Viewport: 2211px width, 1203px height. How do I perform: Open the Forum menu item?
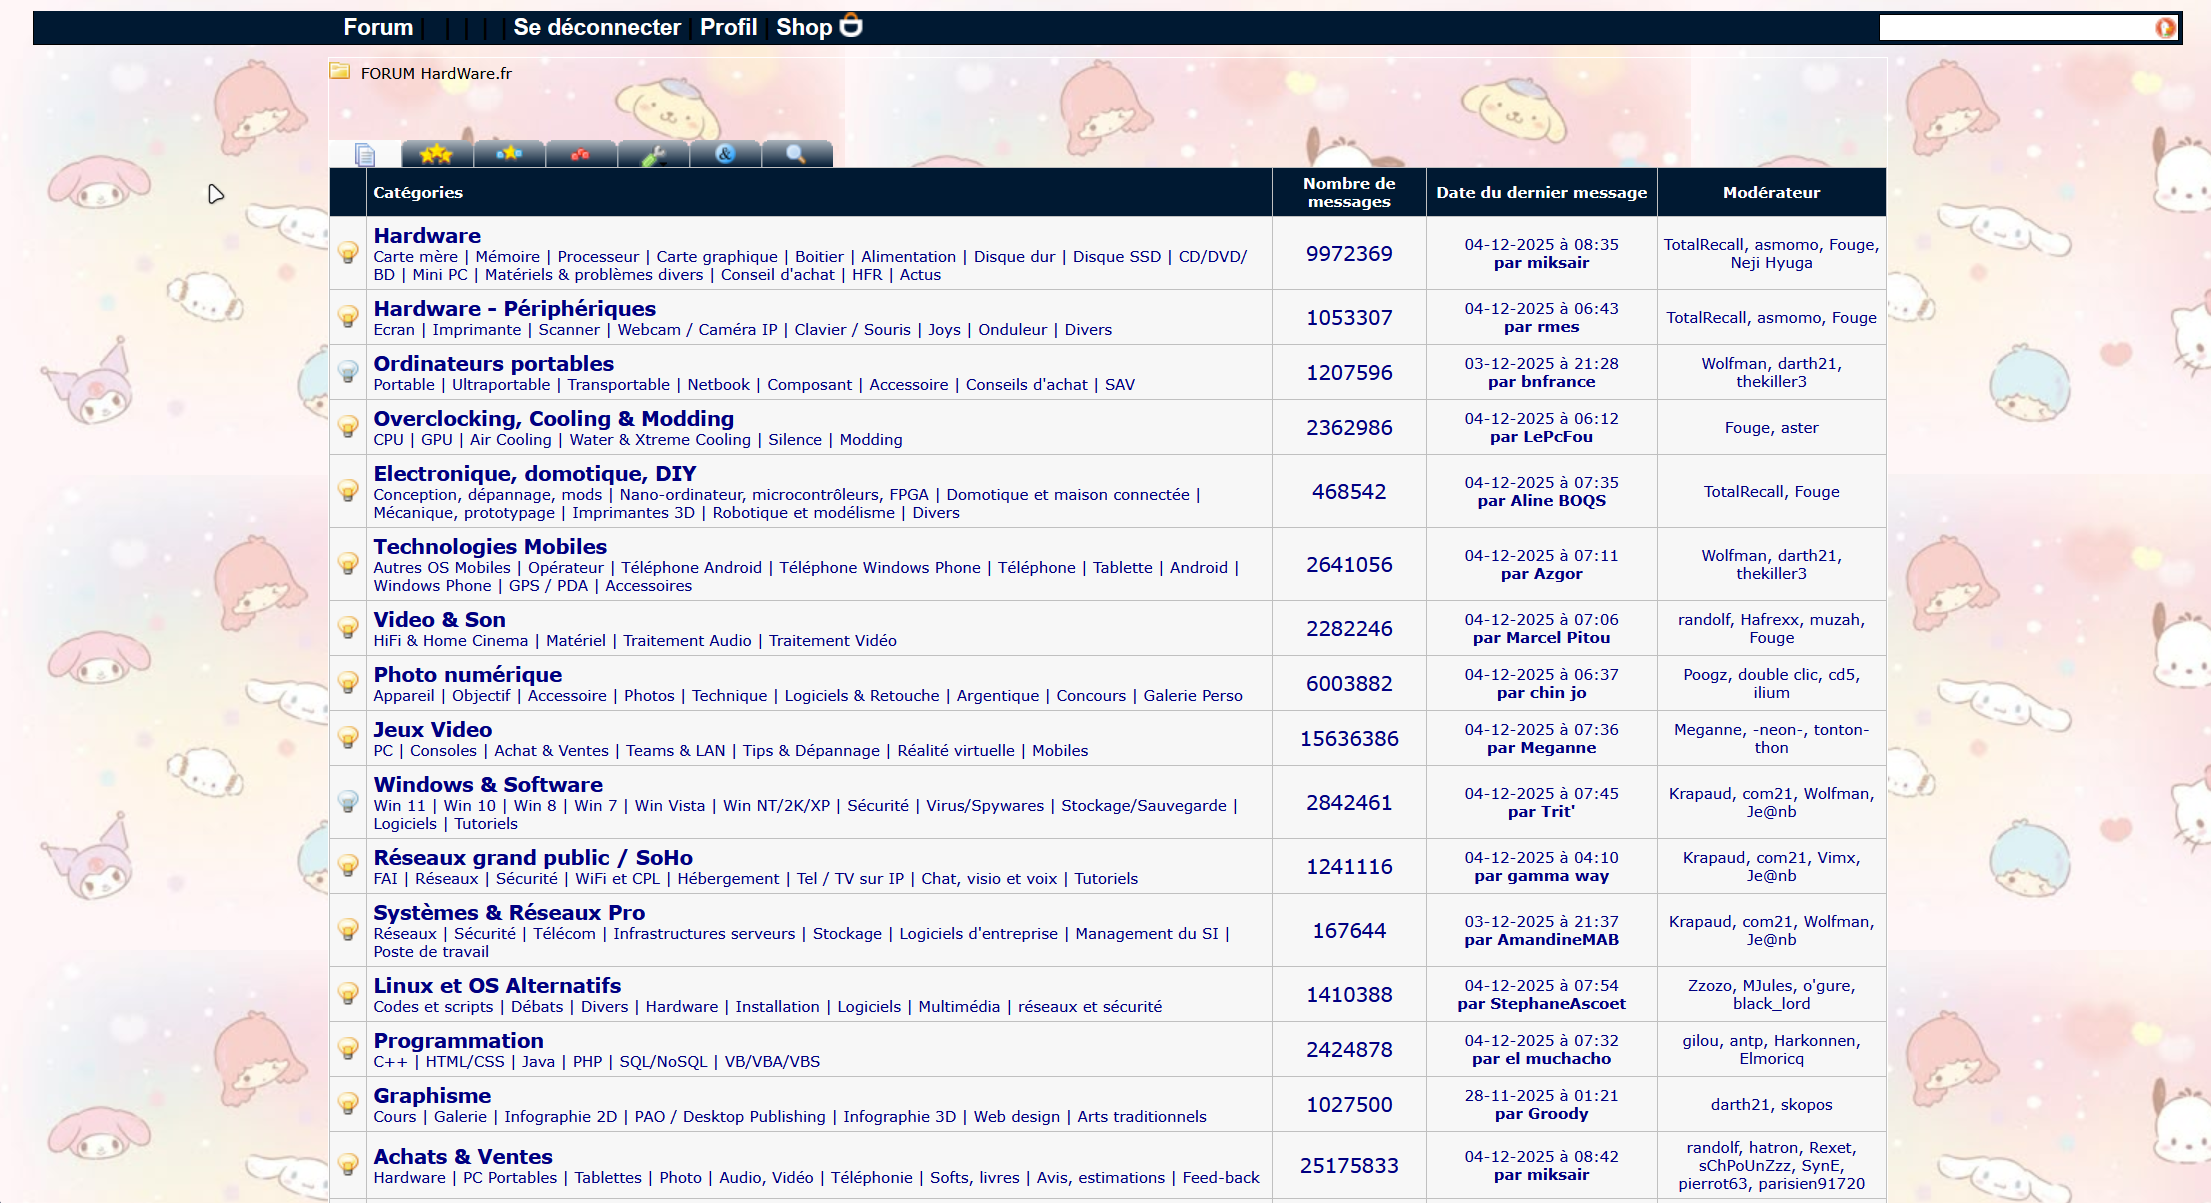[378, 28]
